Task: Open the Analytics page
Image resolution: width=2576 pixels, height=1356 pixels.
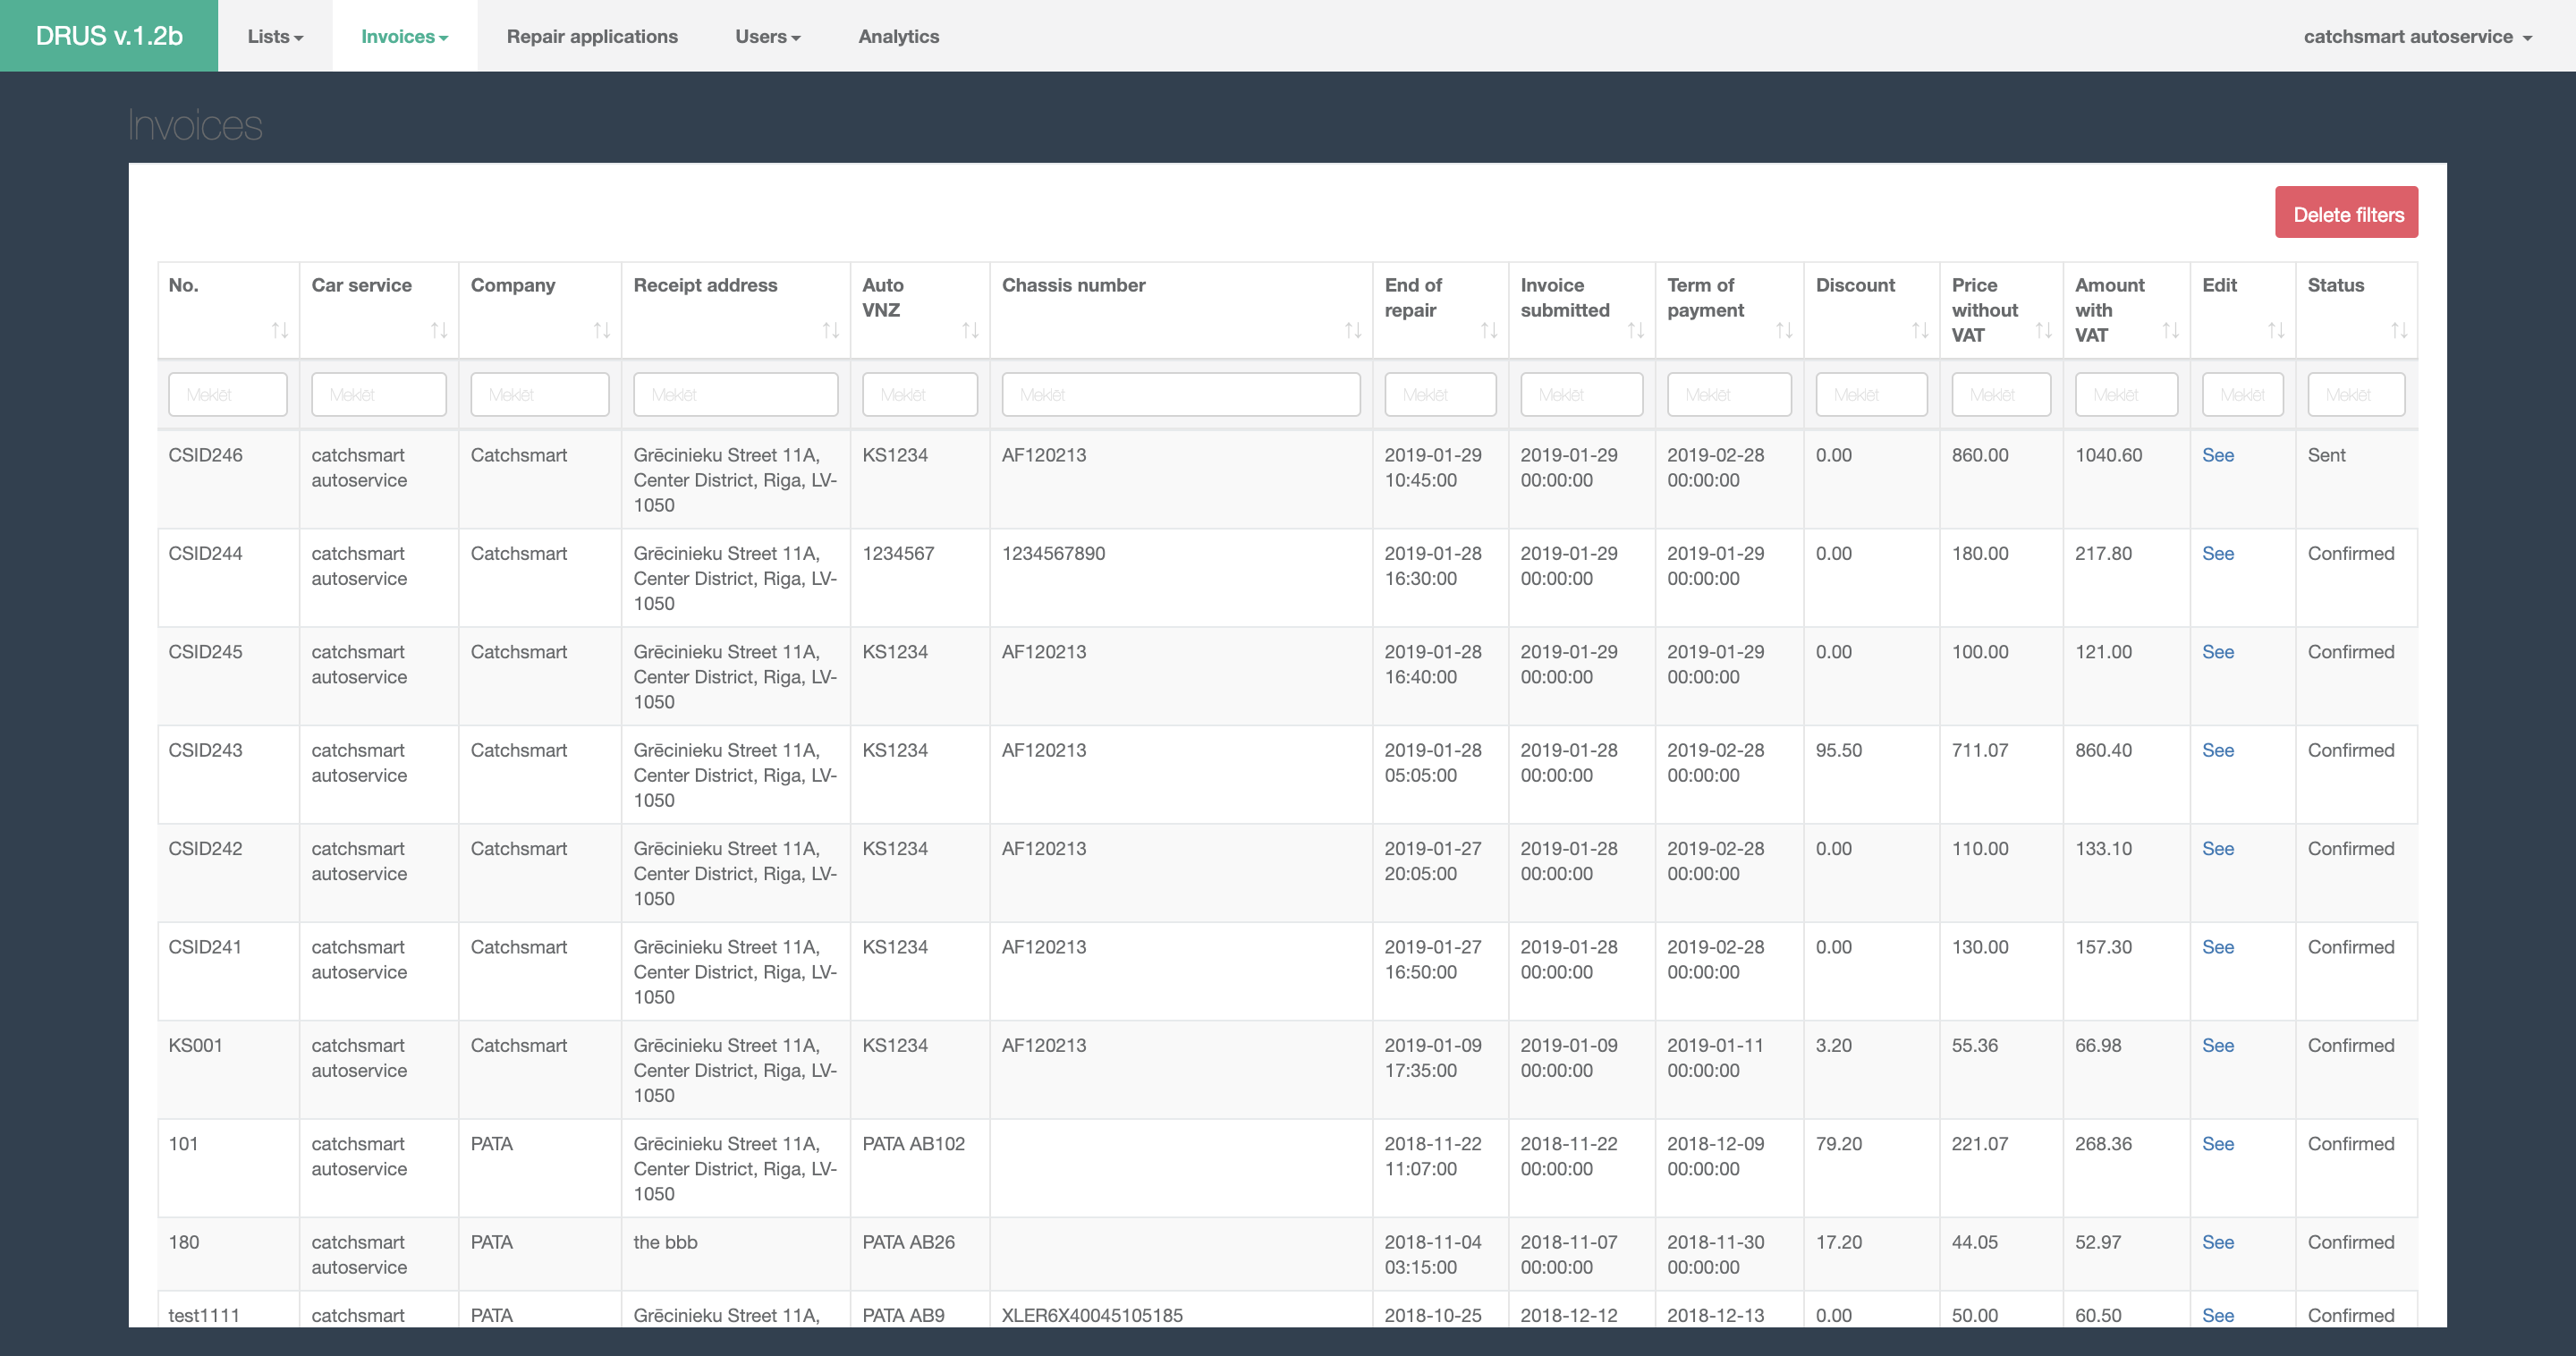Action: (x=898, y=36)
